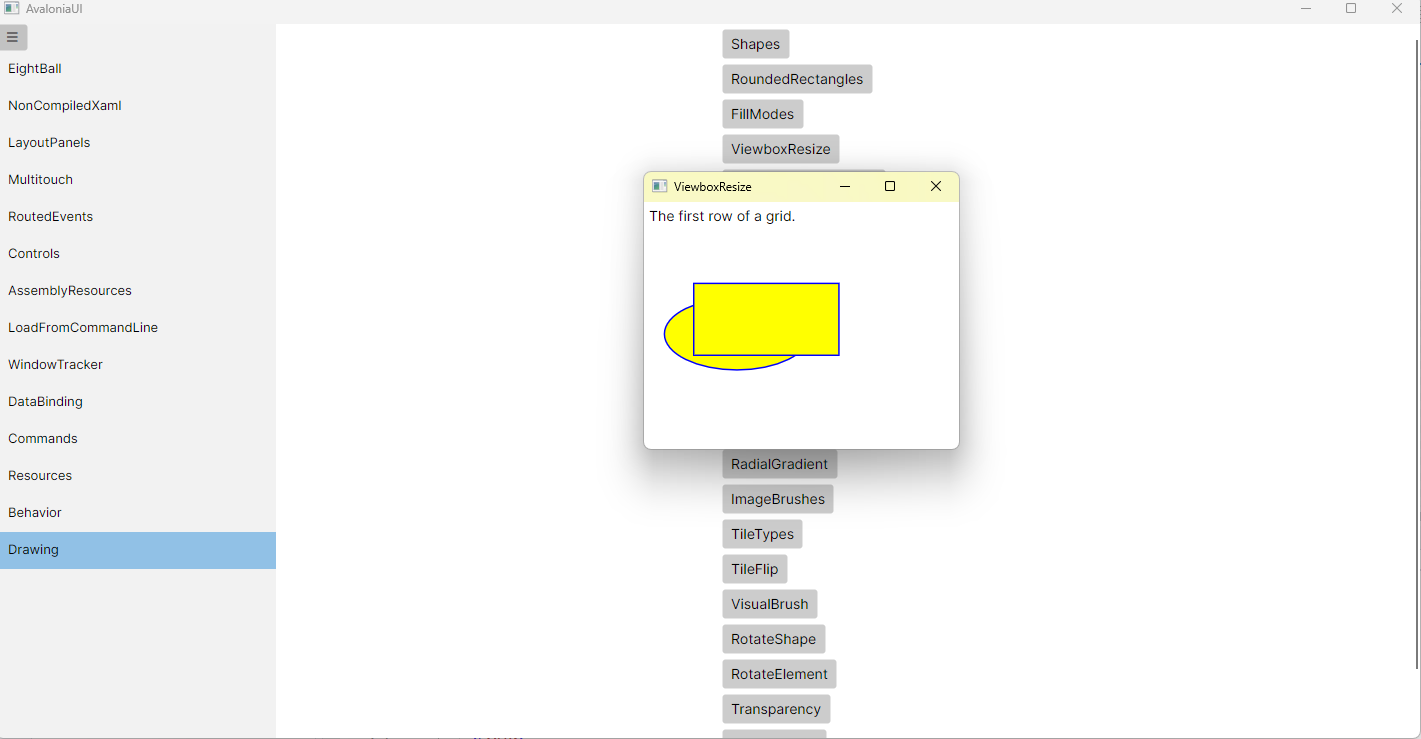Toggle the hamburger menu pane button
The image size is (1421, 739).
pos(13,38)
